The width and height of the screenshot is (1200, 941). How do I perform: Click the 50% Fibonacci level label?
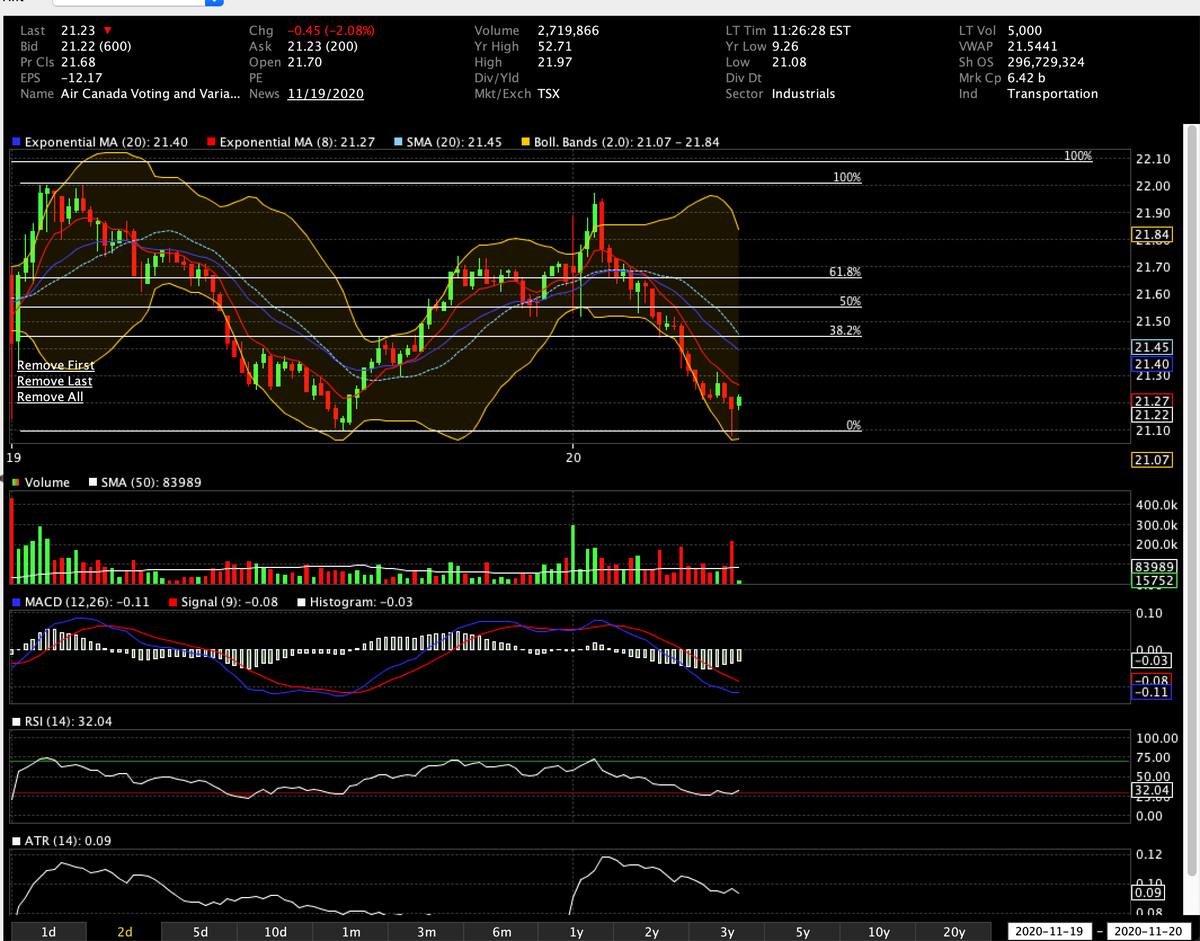(850, 301)
